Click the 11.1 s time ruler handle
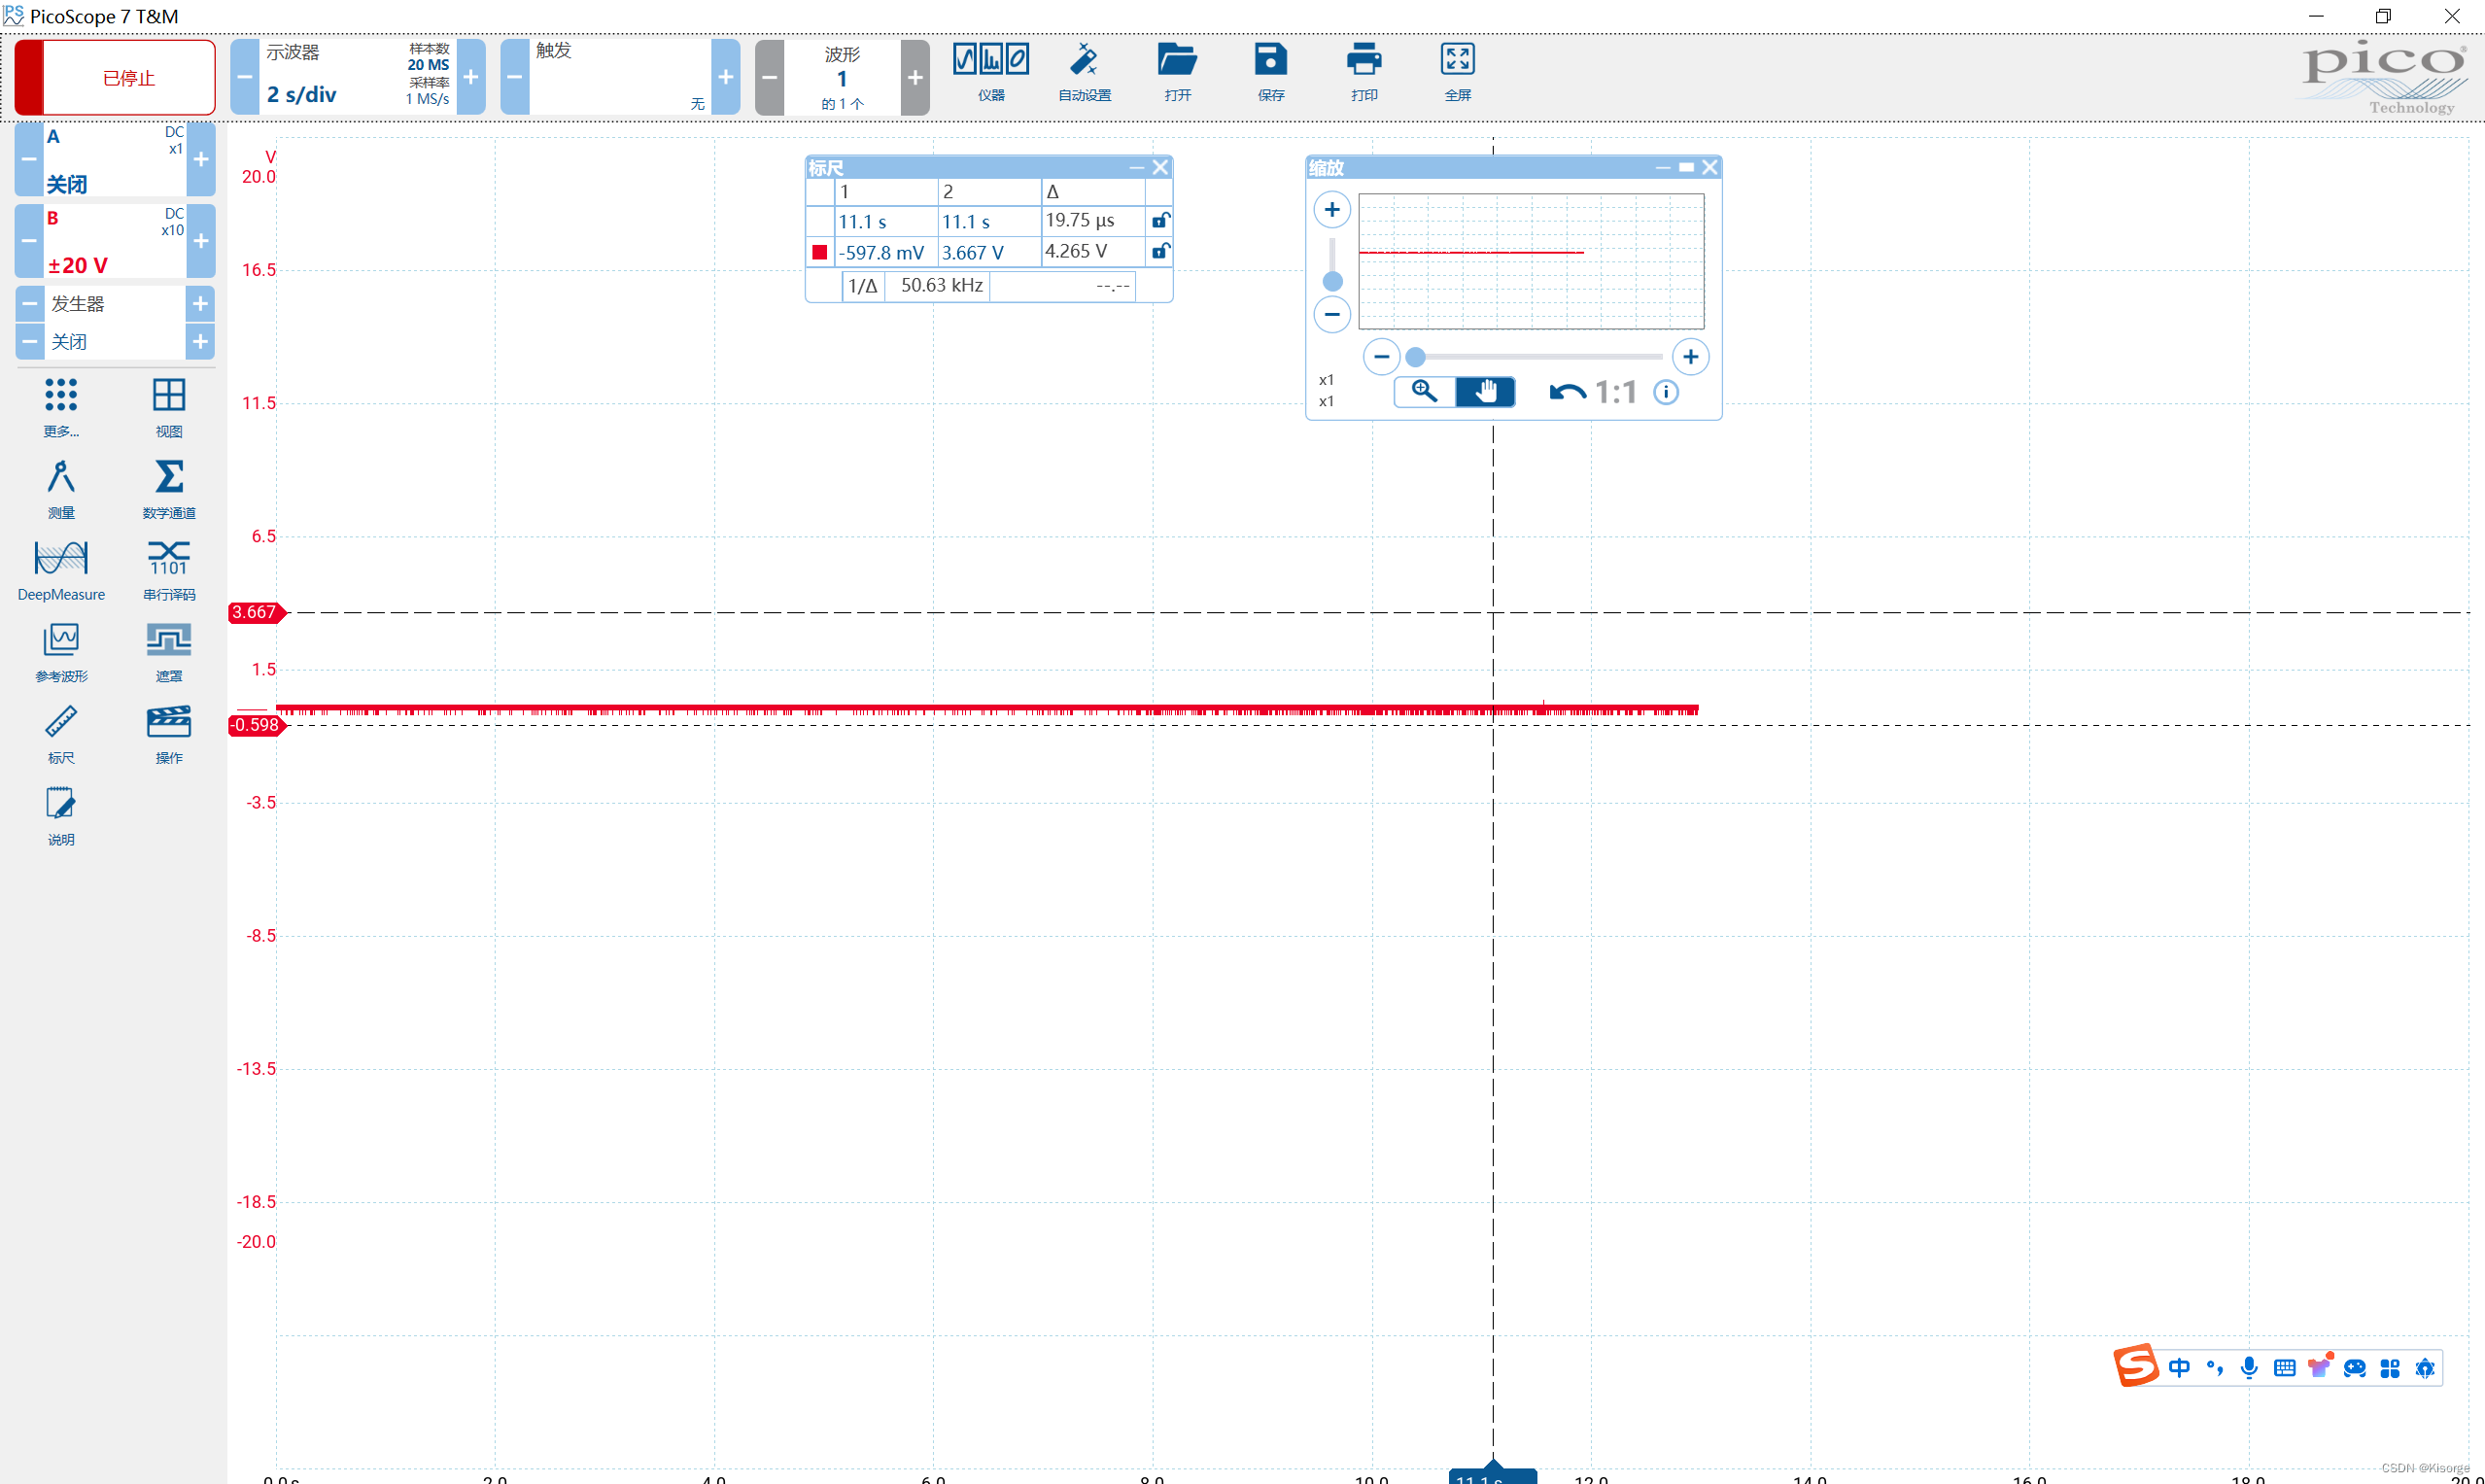This screenshot has width=2485, height=1484. click(x=1492, y=1474)
